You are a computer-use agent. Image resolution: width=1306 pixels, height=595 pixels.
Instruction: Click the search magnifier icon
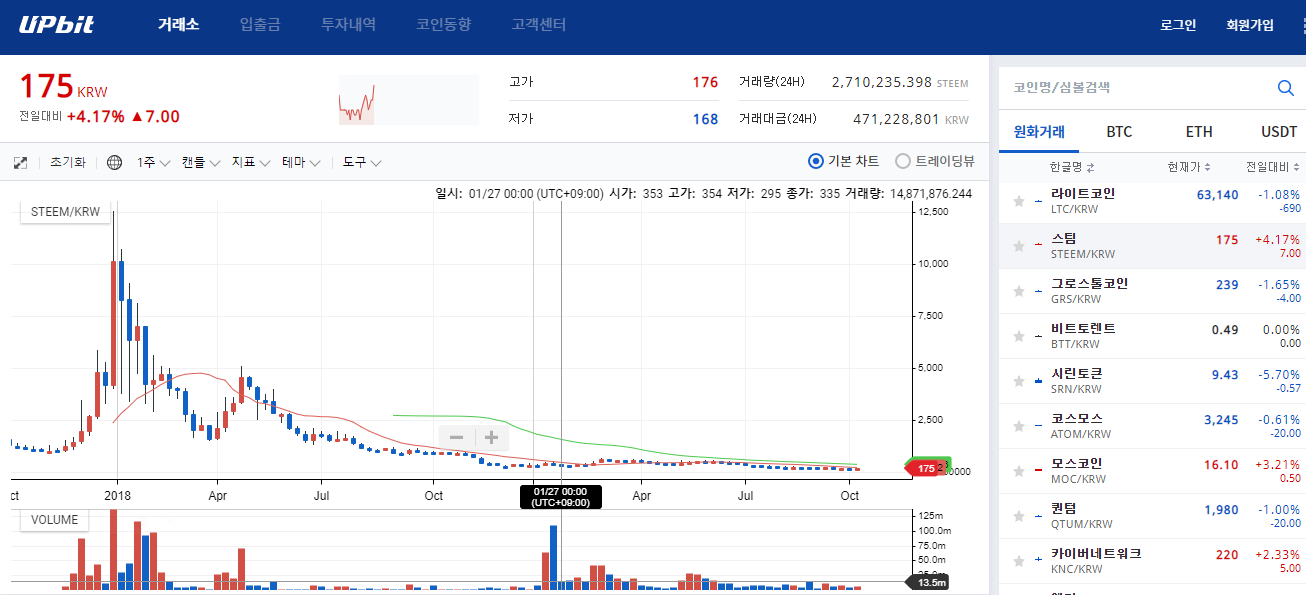pyautogui.click(x=1286, y=88)
